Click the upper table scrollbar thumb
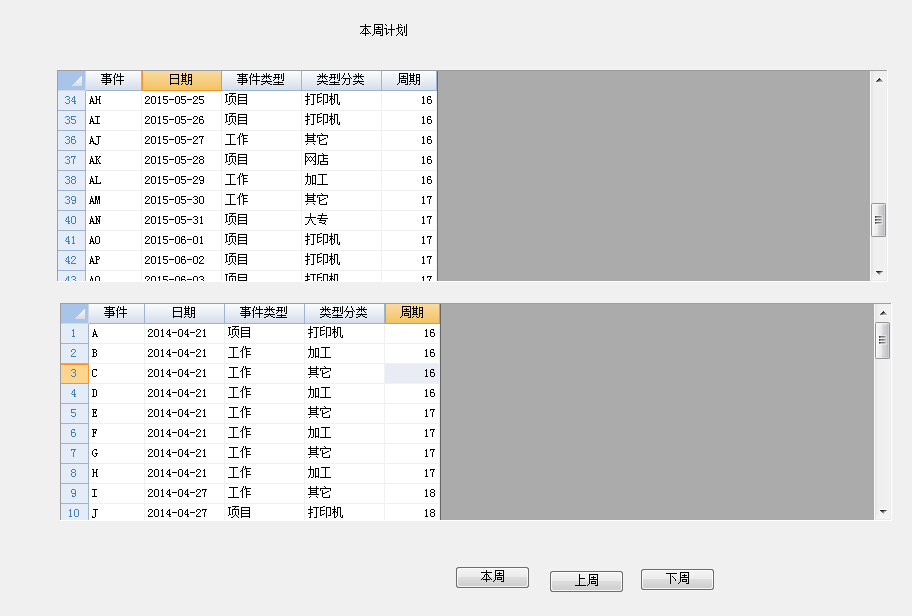The height and width of the screenshot is (616, 912). (878, 220)
